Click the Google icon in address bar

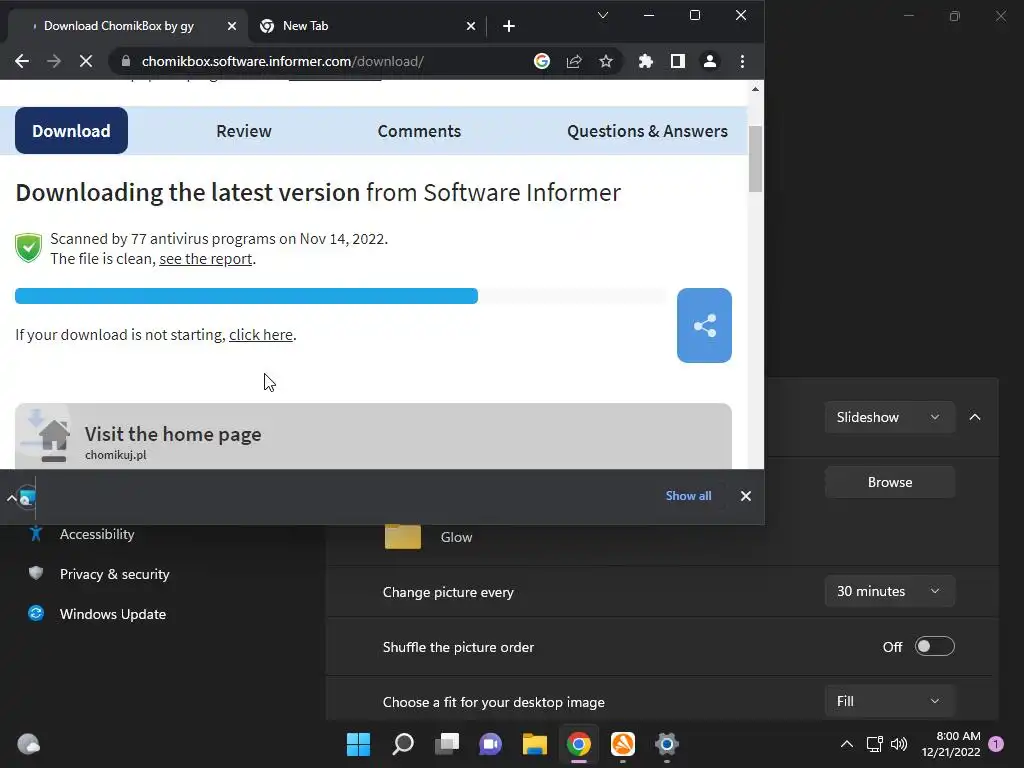point(541,61)
